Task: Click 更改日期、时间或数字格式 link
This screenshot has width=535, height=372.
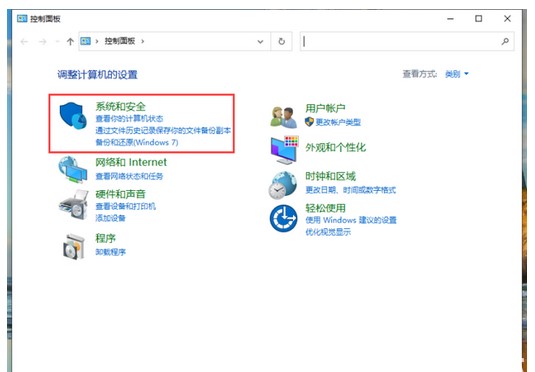Action: 350,190
